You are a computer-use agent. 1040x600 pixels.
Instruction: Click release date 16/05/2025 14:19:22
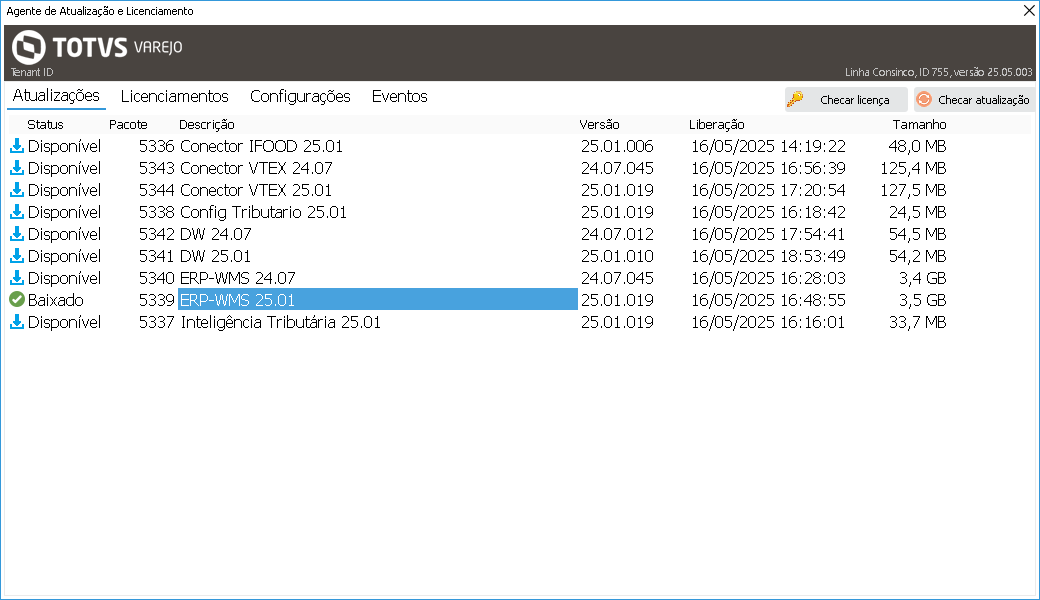click(x=768, y=146)
